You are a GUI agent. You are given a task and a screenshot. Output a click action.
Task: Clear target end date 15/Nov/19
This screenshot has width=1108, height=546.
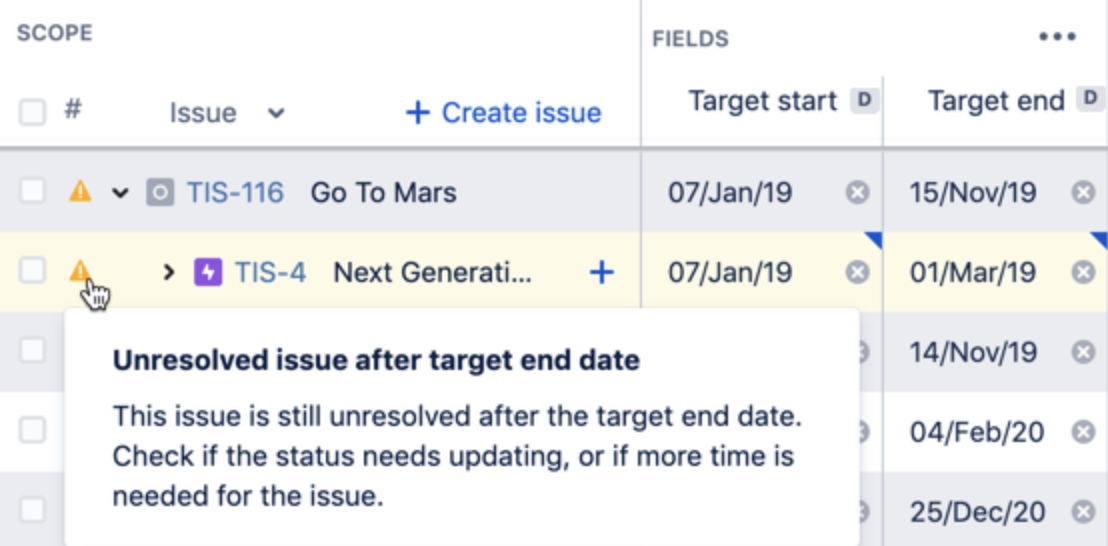coord(1083,192)
